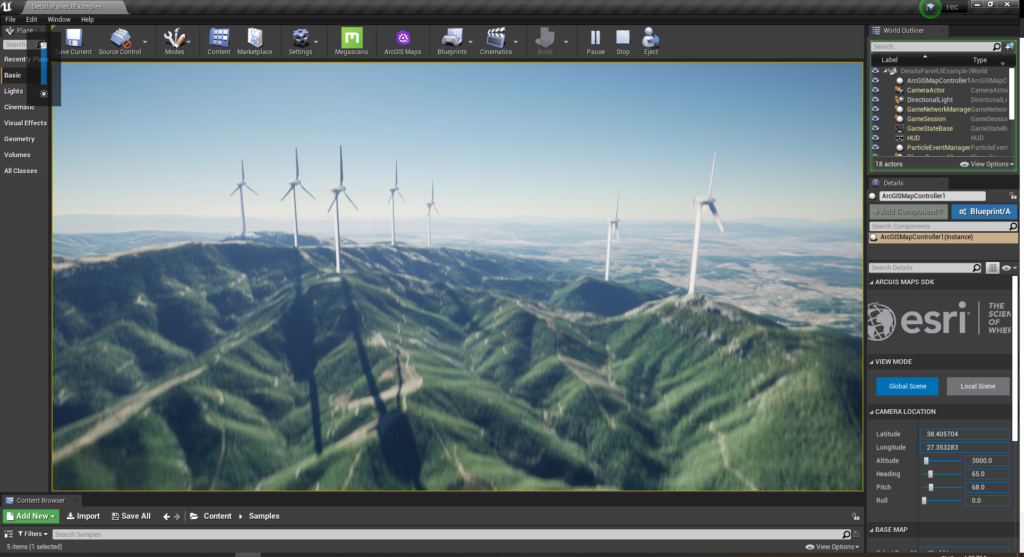Open the Megascans plugin icon
Screen dimensions: 1024x557
pyautogui.click(x=351, y=41)
